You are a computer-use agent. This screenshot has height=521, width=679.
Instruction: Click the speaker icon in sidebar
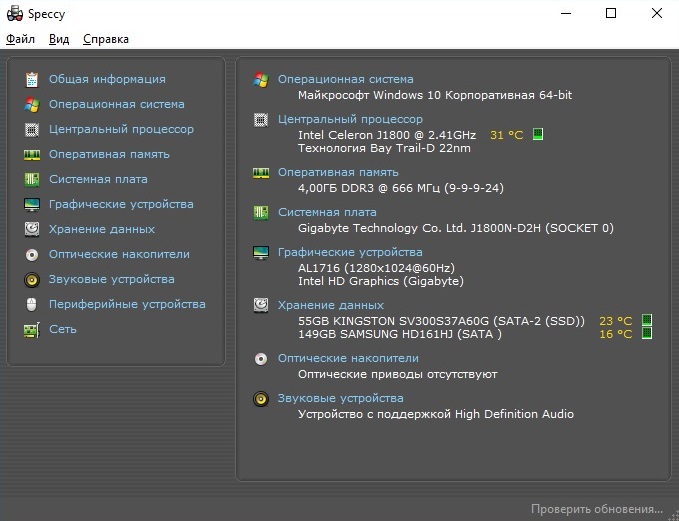coord(32,280)
